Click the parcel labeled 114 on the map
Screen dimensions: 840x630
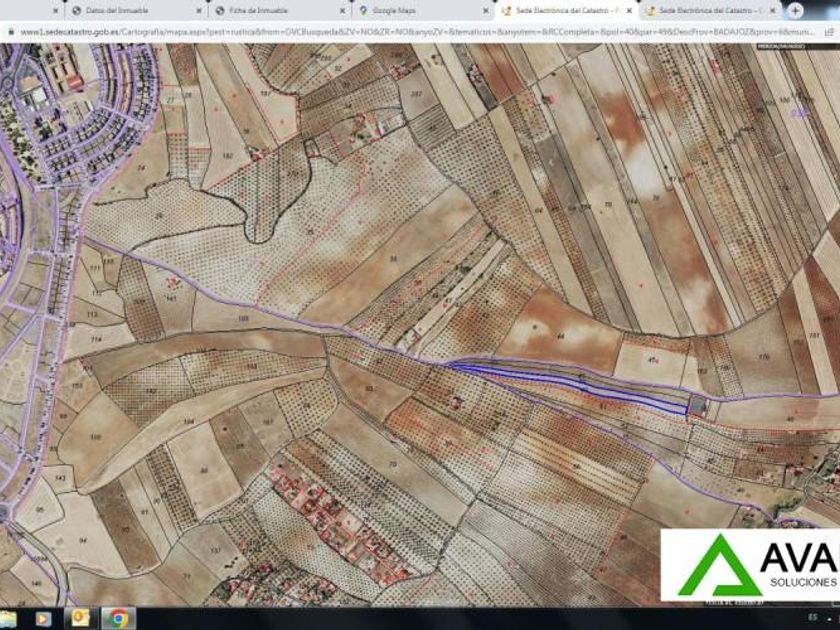tap(96, 340)
